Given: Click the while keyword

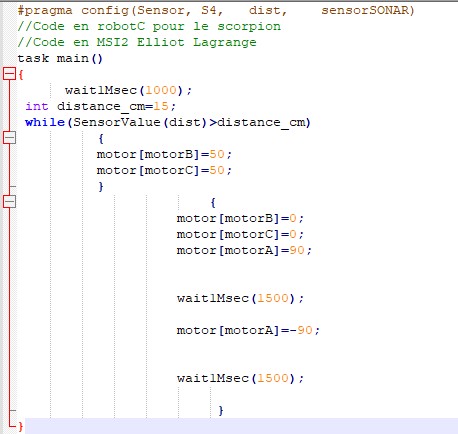Looking at the screenshot, I should (x=45, y=122).
